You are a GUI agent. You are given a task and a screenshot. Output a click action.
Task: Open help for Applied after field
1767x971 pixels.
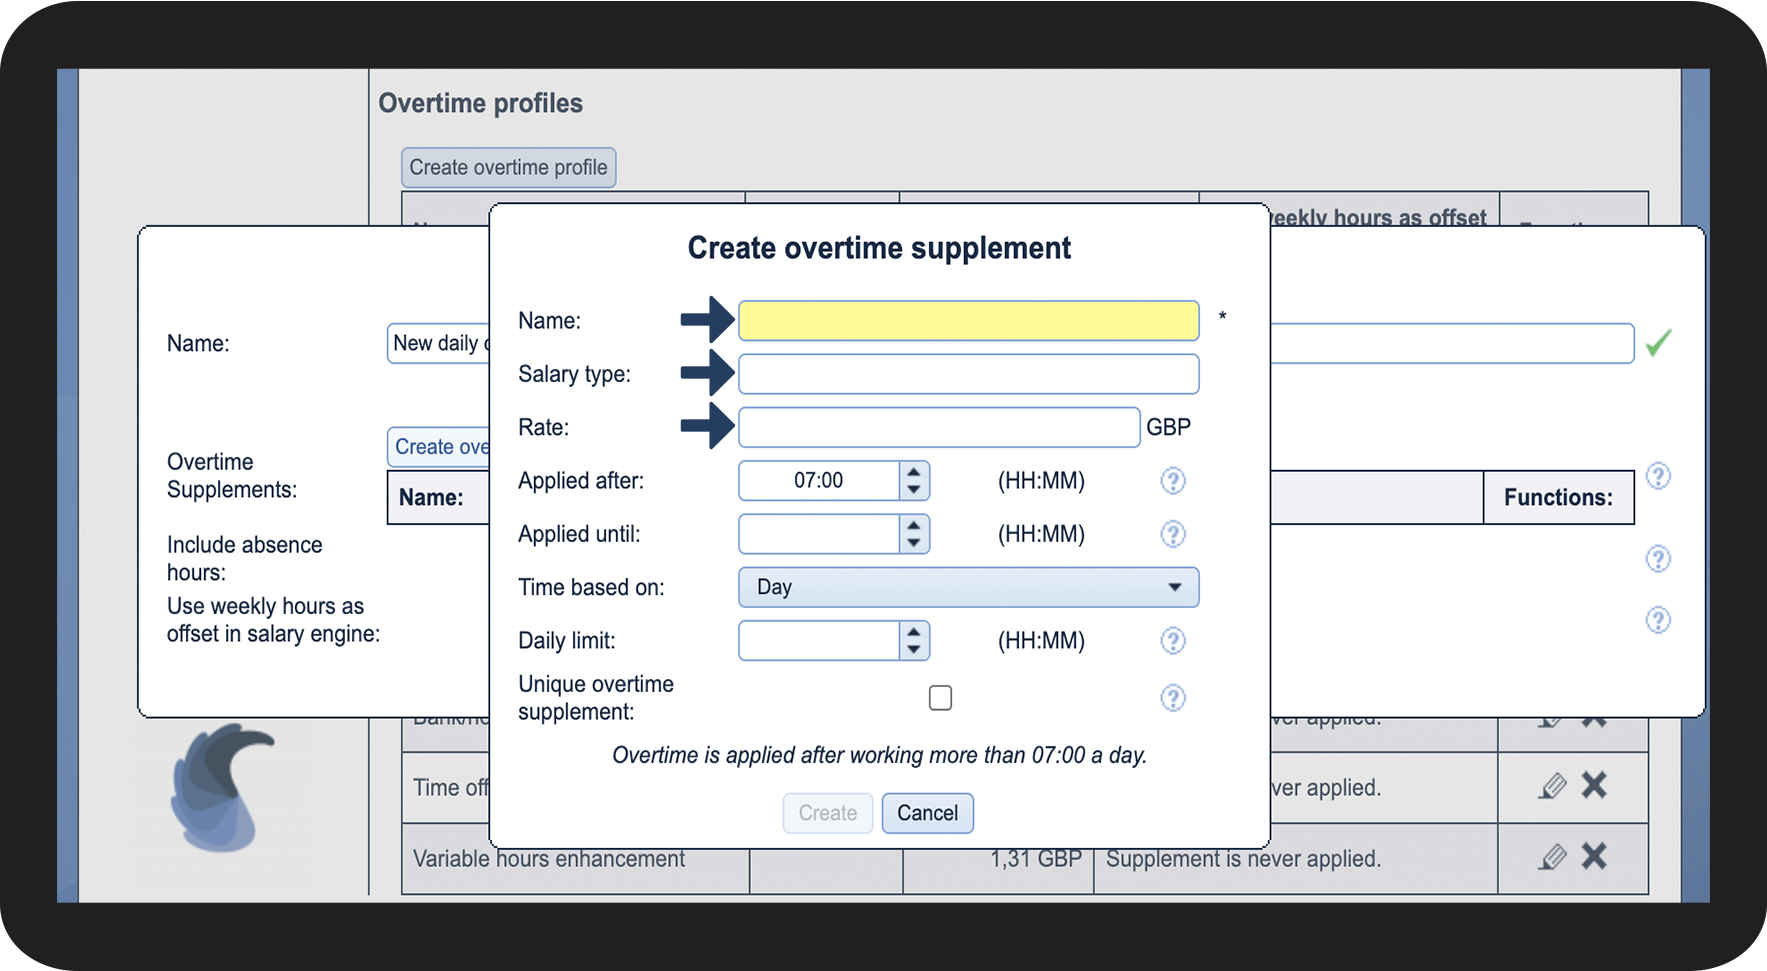tap(1172, 481)
